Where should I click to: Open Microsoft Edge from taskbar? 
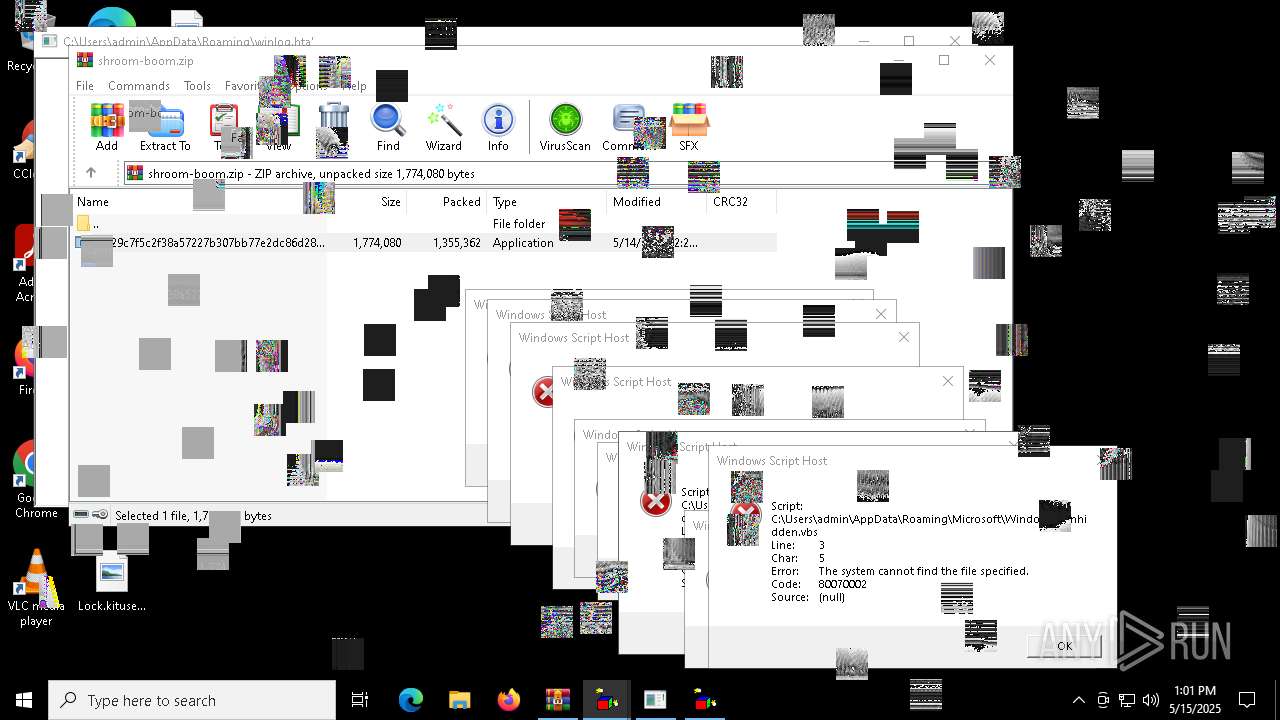pyautogui.click(x=411, y=700)
